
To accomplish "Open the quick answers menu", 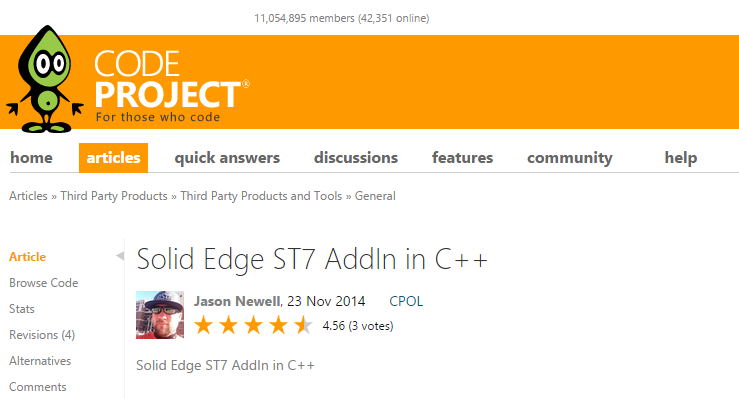I will pyautogui.click(x=227, y=158).
